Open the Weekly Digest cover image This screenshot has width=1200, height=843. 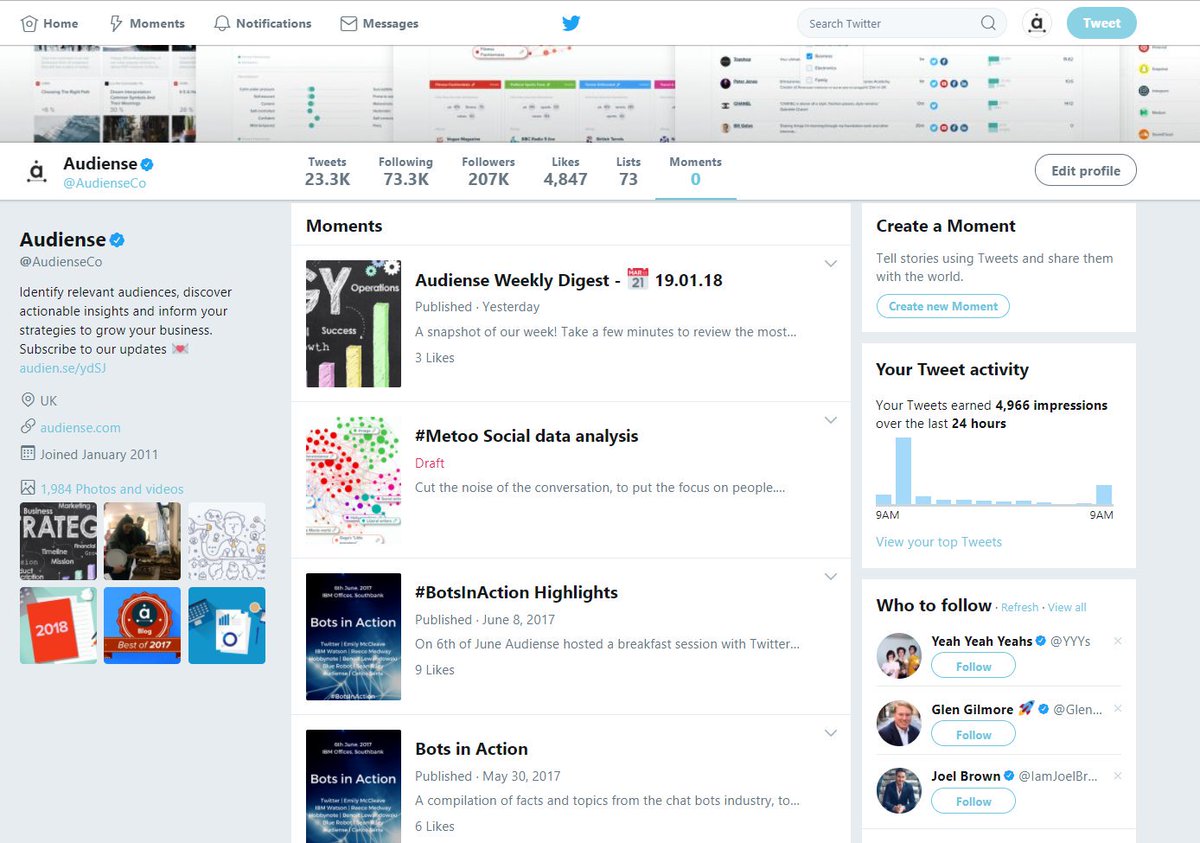point(353,324)
